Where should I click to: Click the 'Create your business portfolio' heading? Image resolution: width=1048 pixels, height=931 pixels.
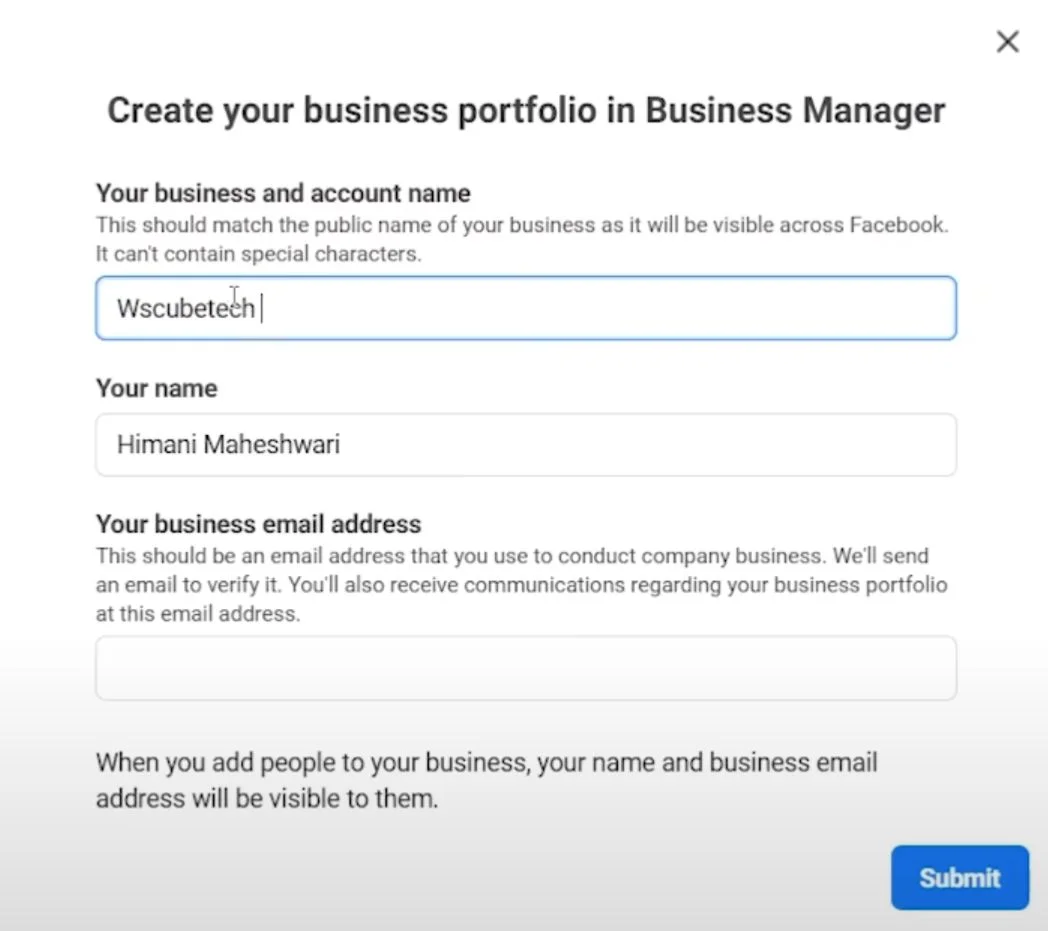(372, 110)
